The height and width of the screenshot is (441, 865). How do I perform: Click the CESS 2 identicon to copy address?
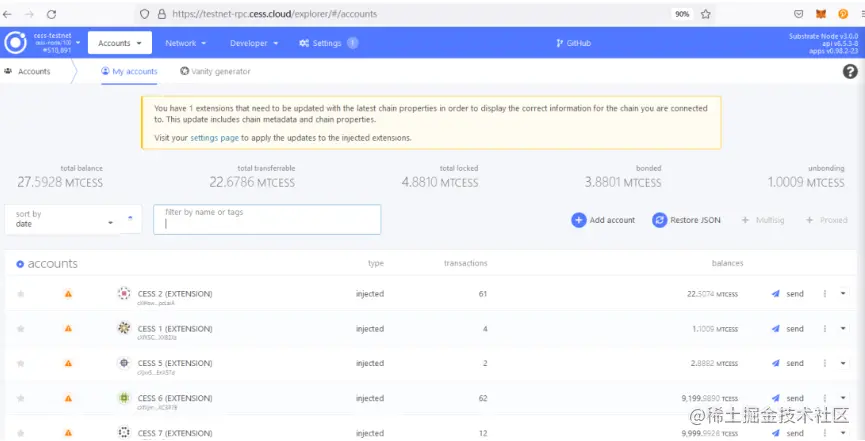click(124, 294)
